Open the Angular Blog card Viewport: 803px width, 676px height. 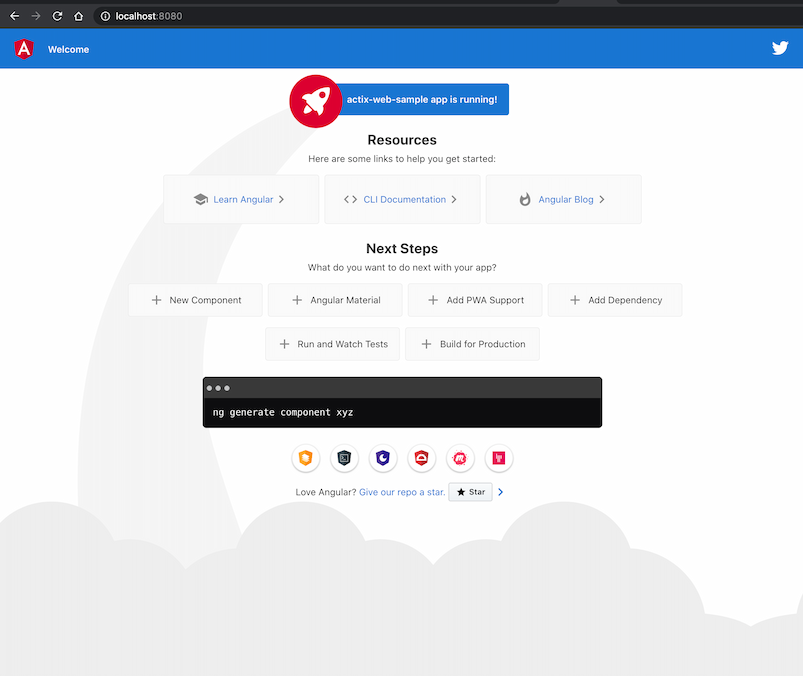pyautogui.click(x=563, y=199)
